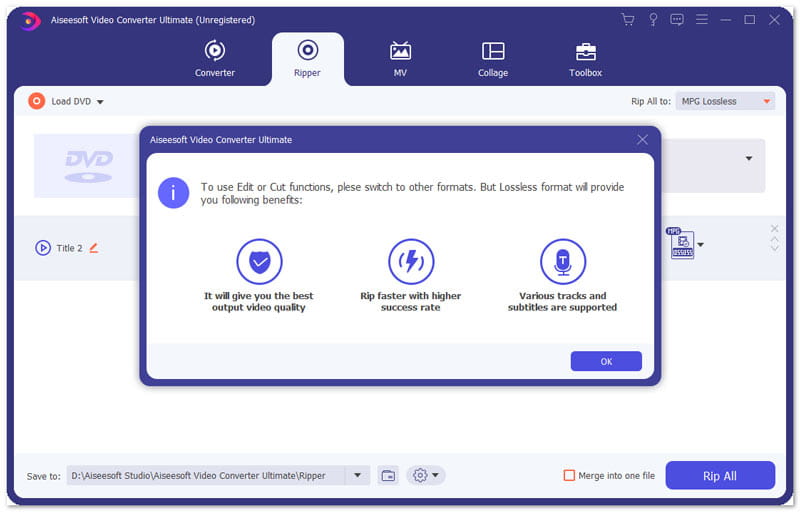Screen dimensions: 800x512
Task: Click the MPG Lossless output format icon
Action: point(681,243)
